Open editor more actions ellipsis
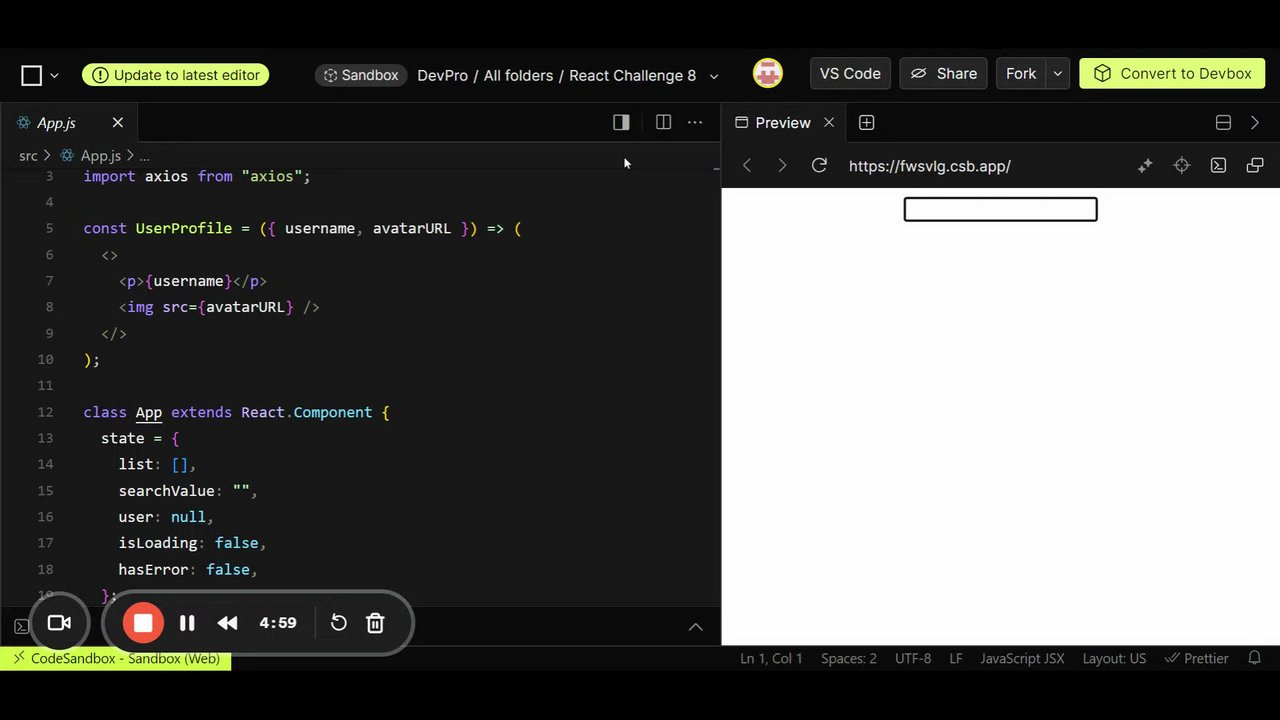Screen dimensions: 1280x720 [695, 122]
